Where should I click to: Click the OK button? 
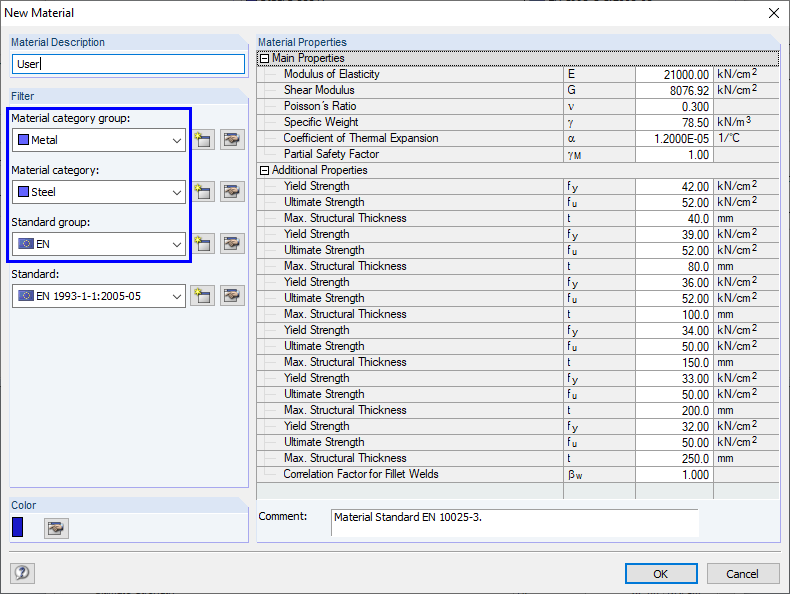coord(661,573)
